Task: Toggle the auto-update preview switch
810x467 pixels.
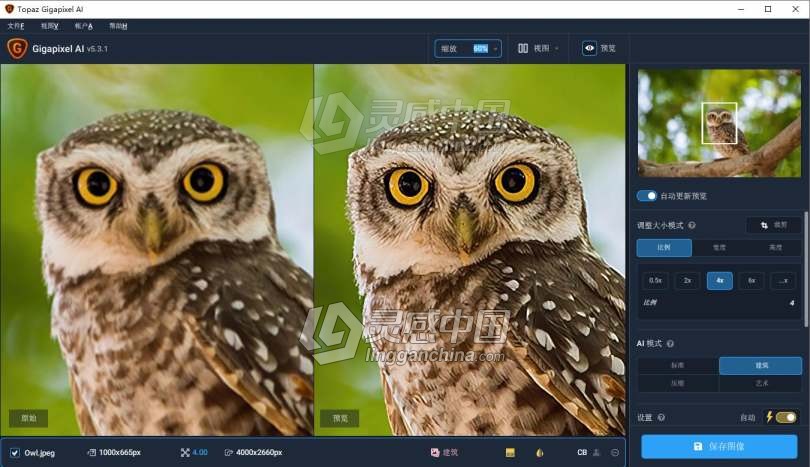Action: (646, 196)
